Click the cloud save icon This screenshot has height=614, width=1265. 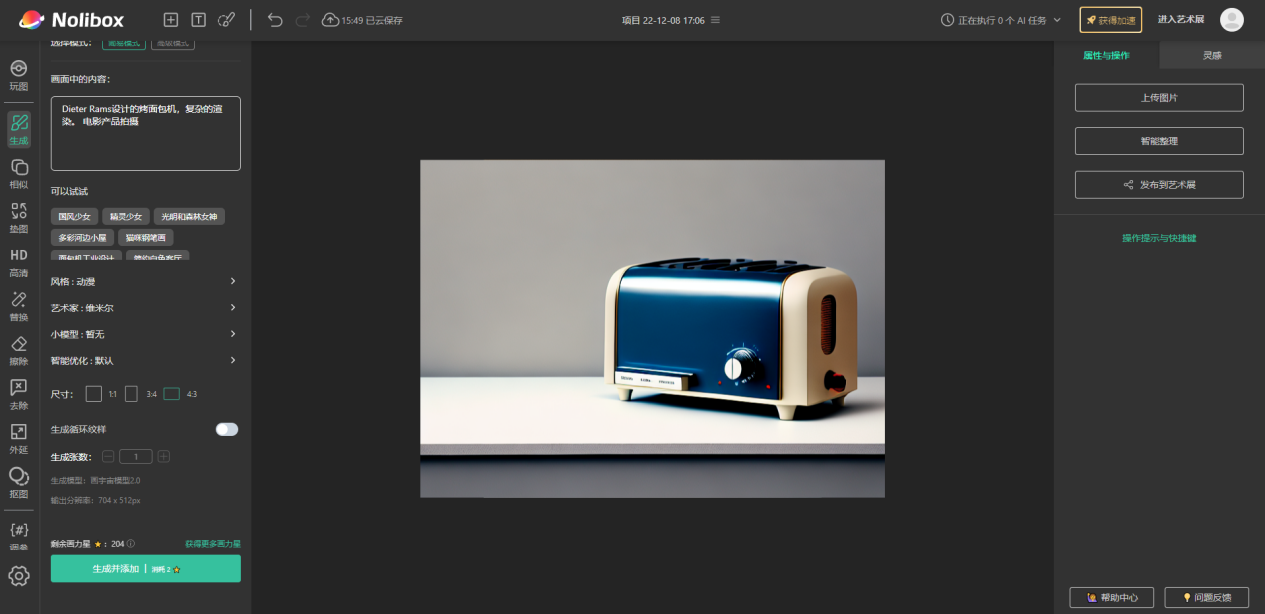pos(330,20)
